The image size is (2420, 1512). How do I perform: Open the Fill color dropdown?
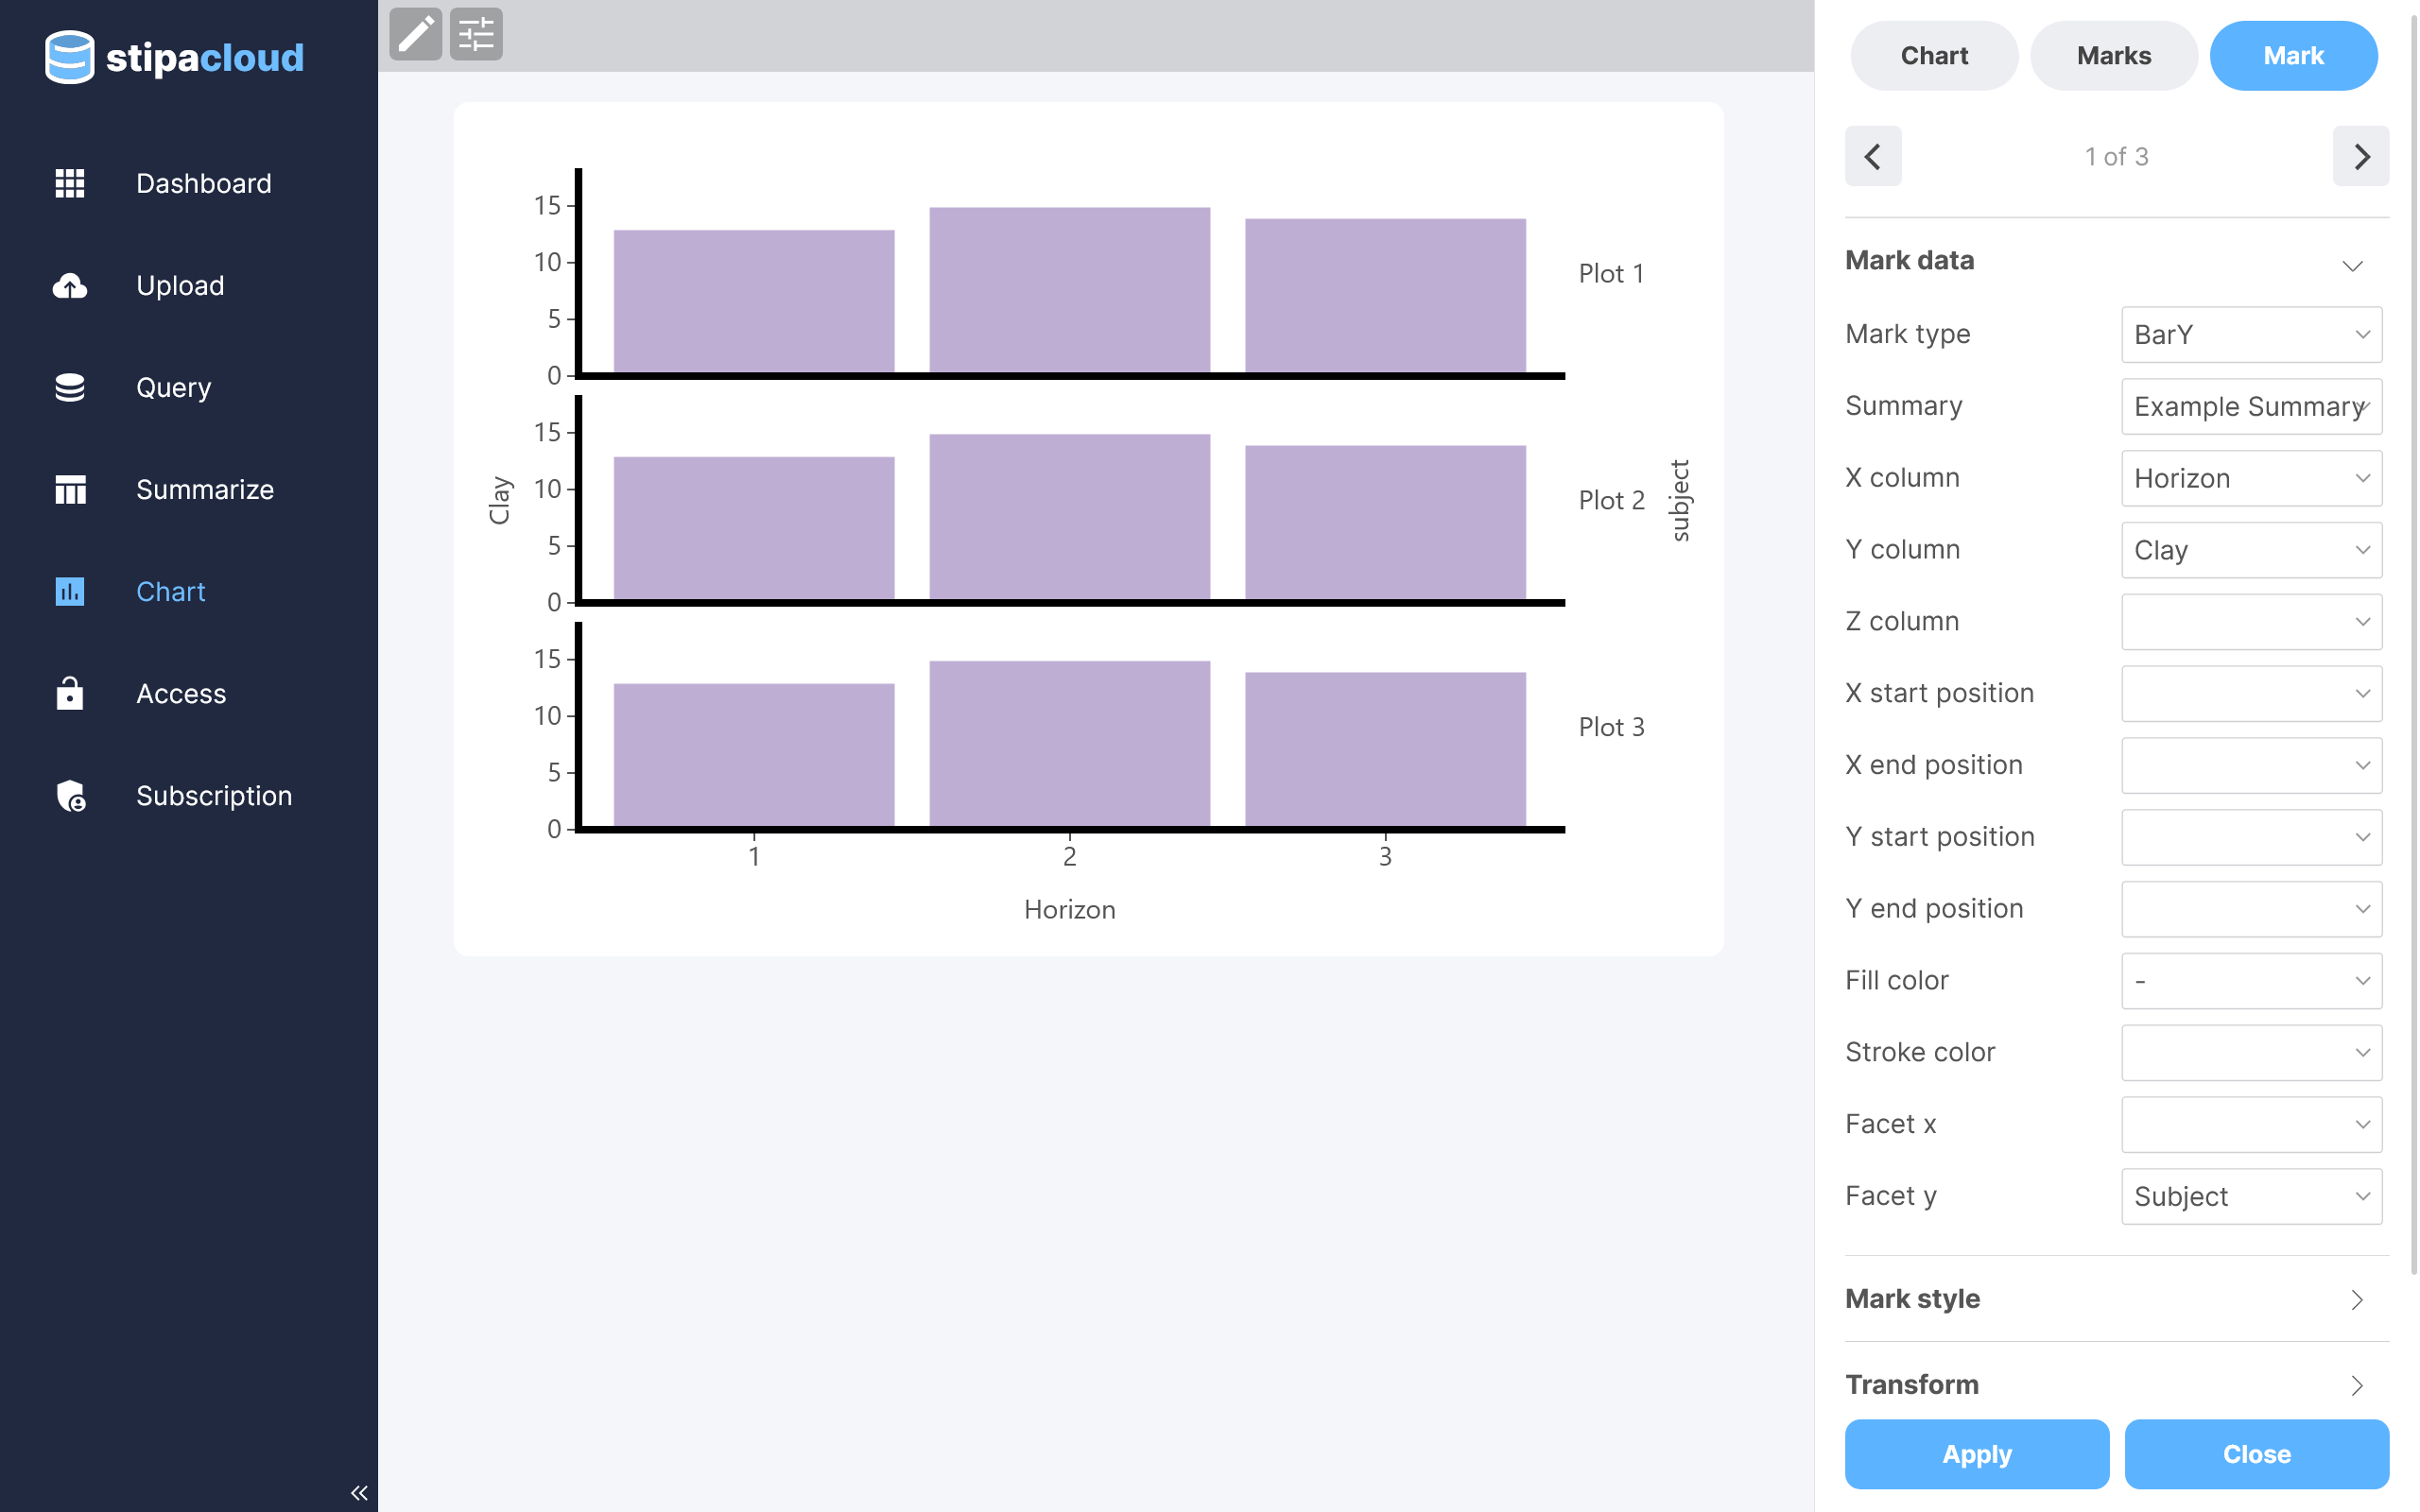click(x=2251, y=980)
